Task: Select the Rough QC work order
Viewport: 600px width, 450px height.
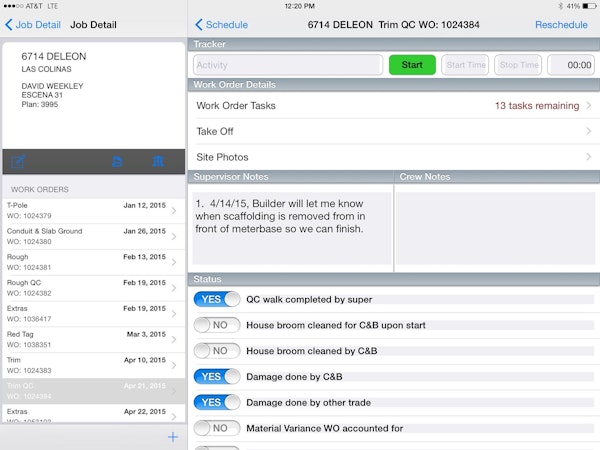Action: point(92,288)
